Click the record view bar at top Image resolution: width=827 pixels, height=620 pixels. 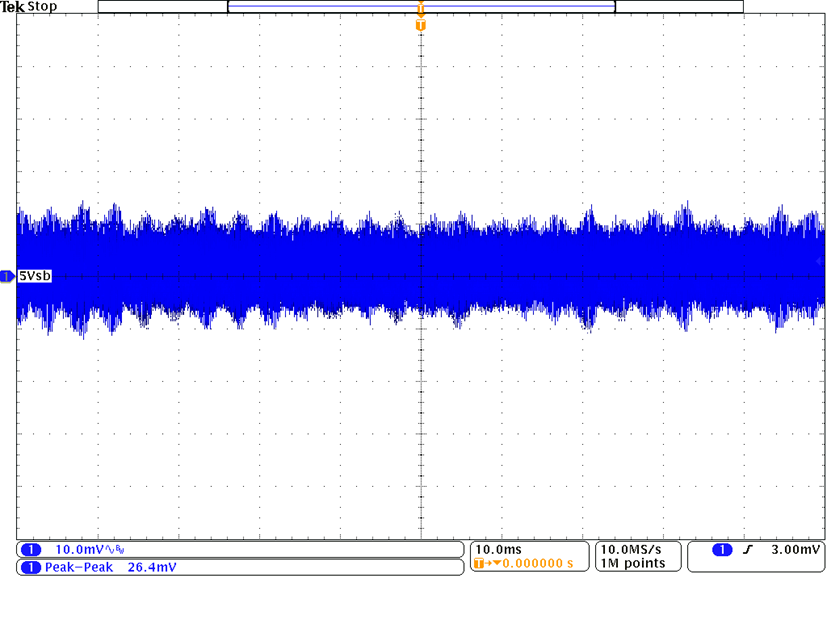(x=420, y=6)
